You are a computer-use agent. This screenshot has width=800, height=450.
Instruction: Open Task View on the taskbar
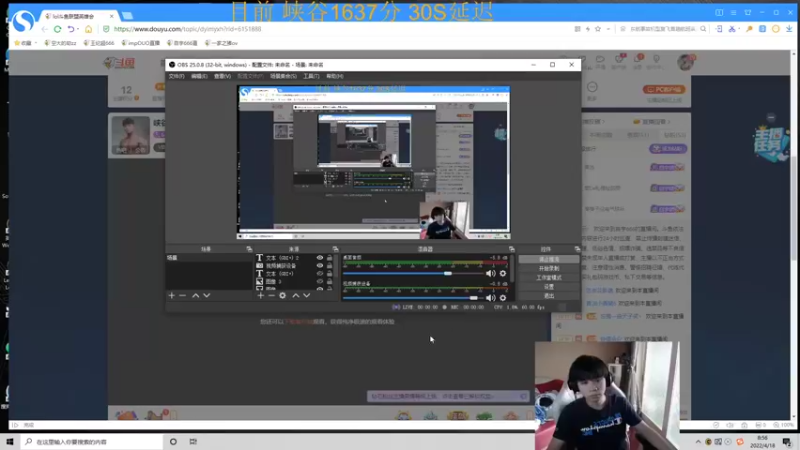(x=193, y=442)
